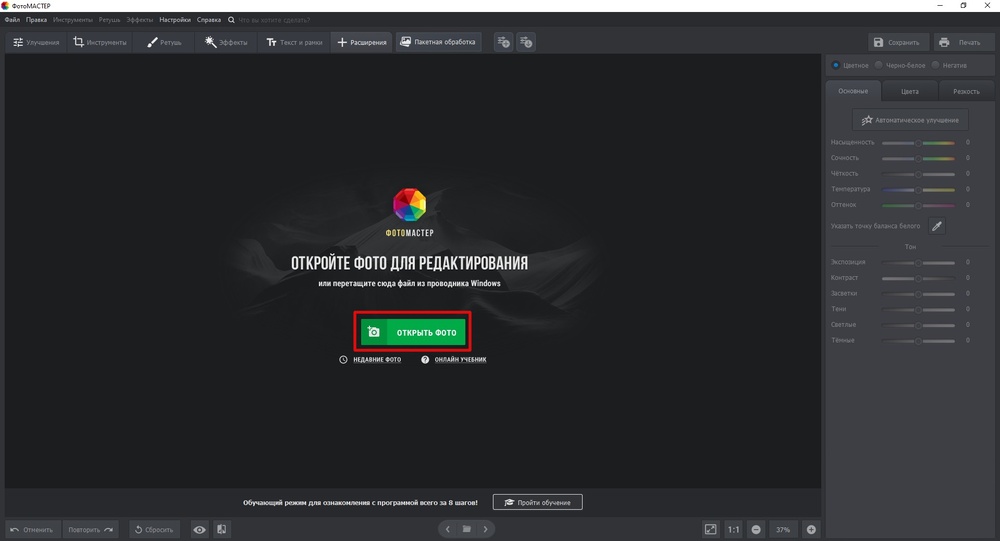Click the before/after compare icon
Screen dimensions: 1000x541
click(x=222, y=529)
